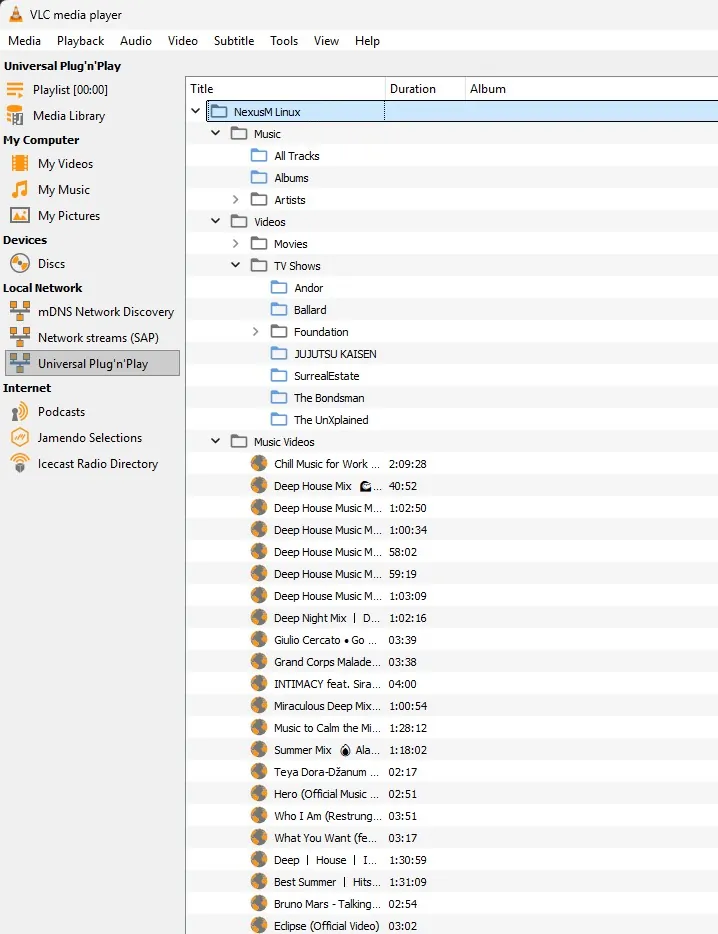
Task: Open the View menu
Action: click(327, 41)
